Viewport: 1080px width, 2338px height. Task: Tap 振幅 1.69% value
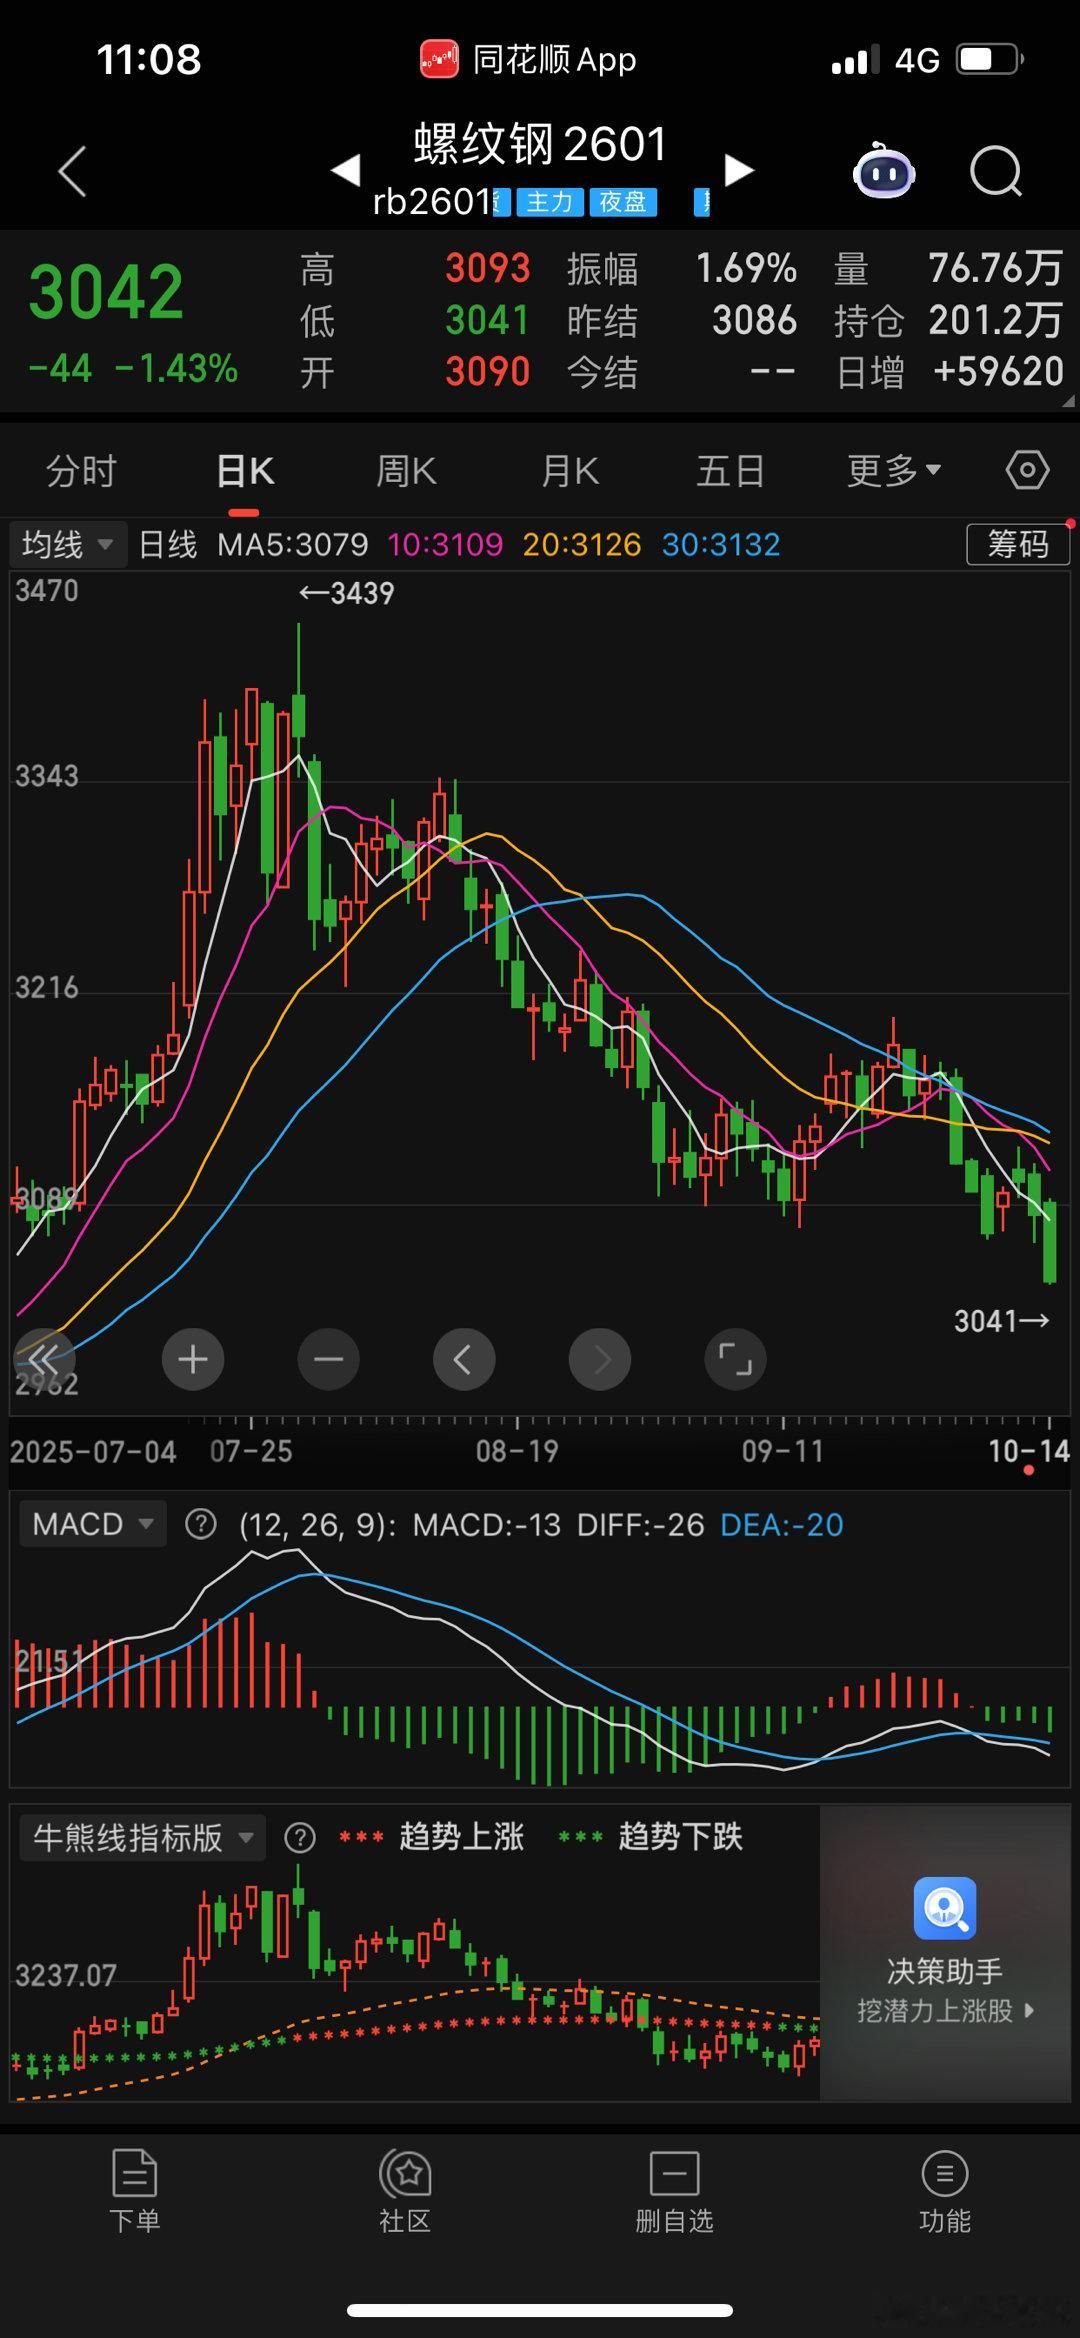coord(746,268)
